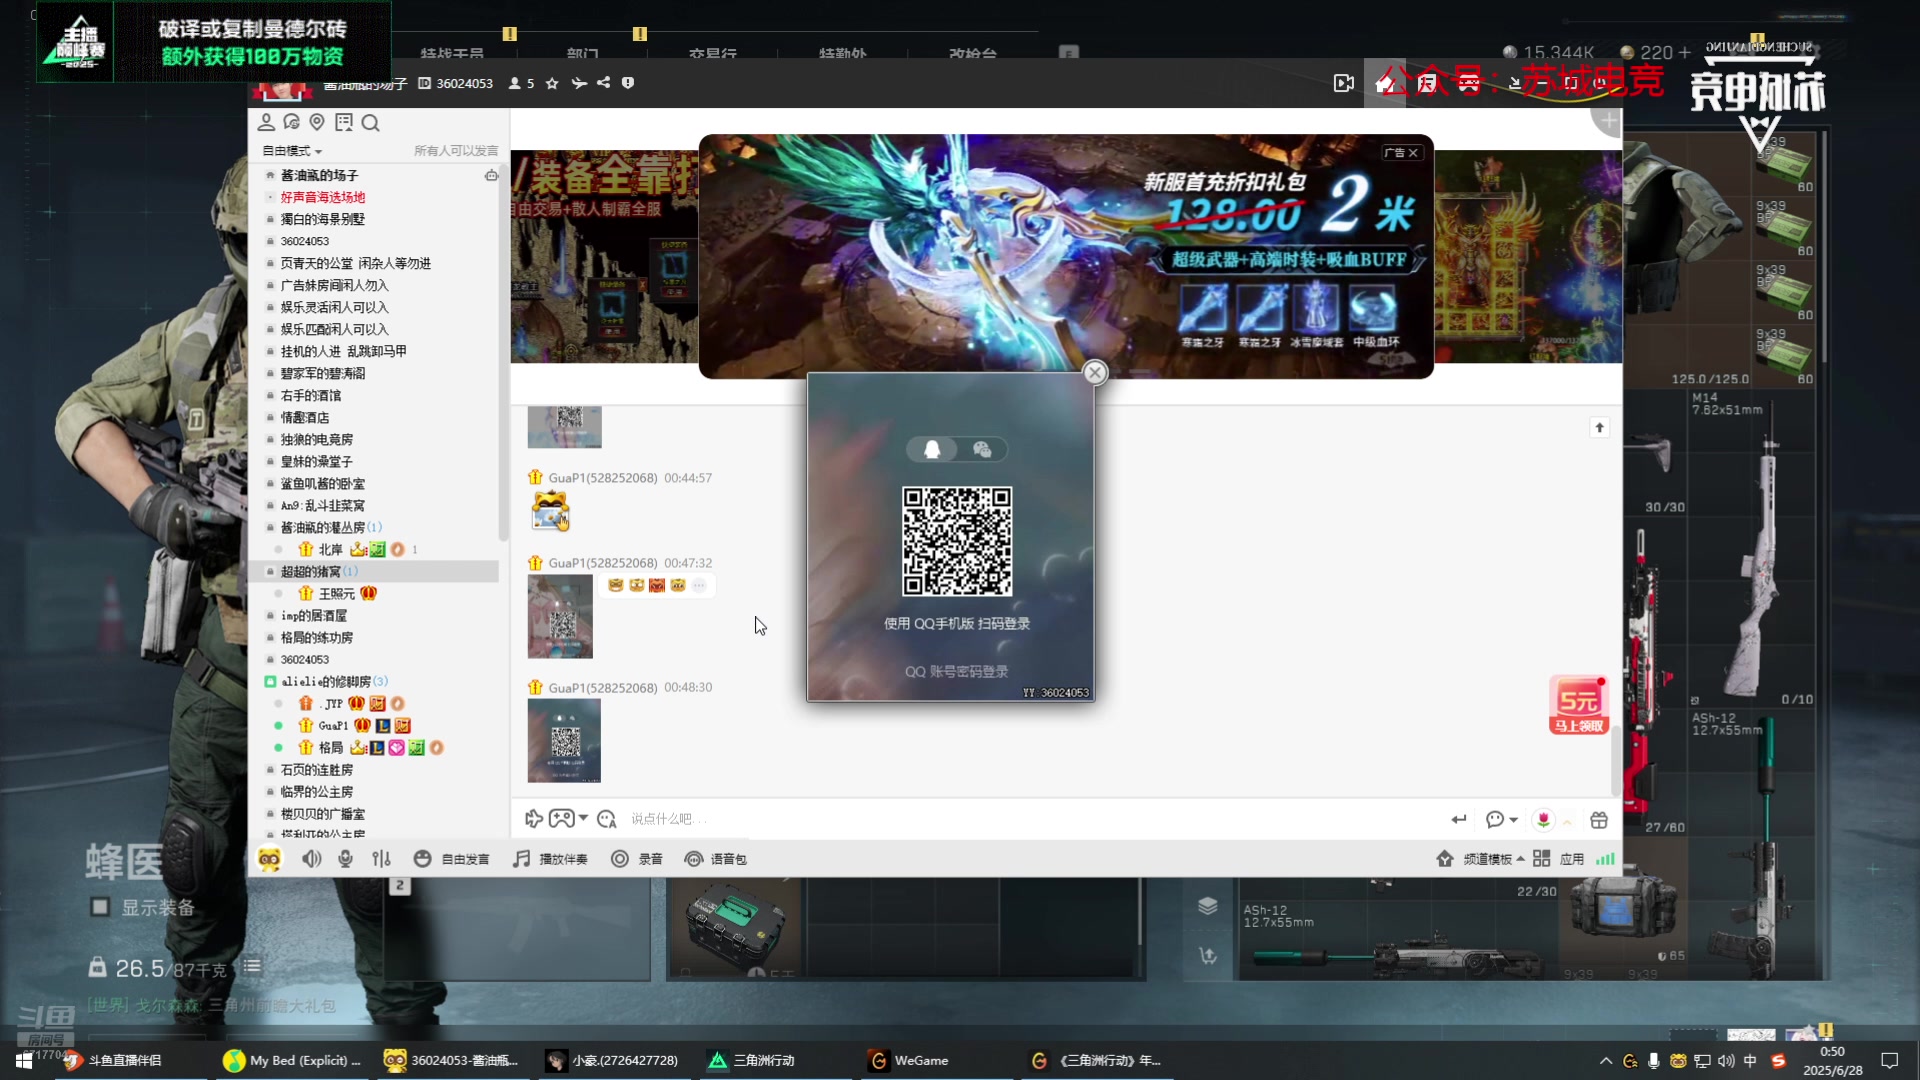
Task: Click the enter-key send icon in chat bar
Action: pos(1459,820)
